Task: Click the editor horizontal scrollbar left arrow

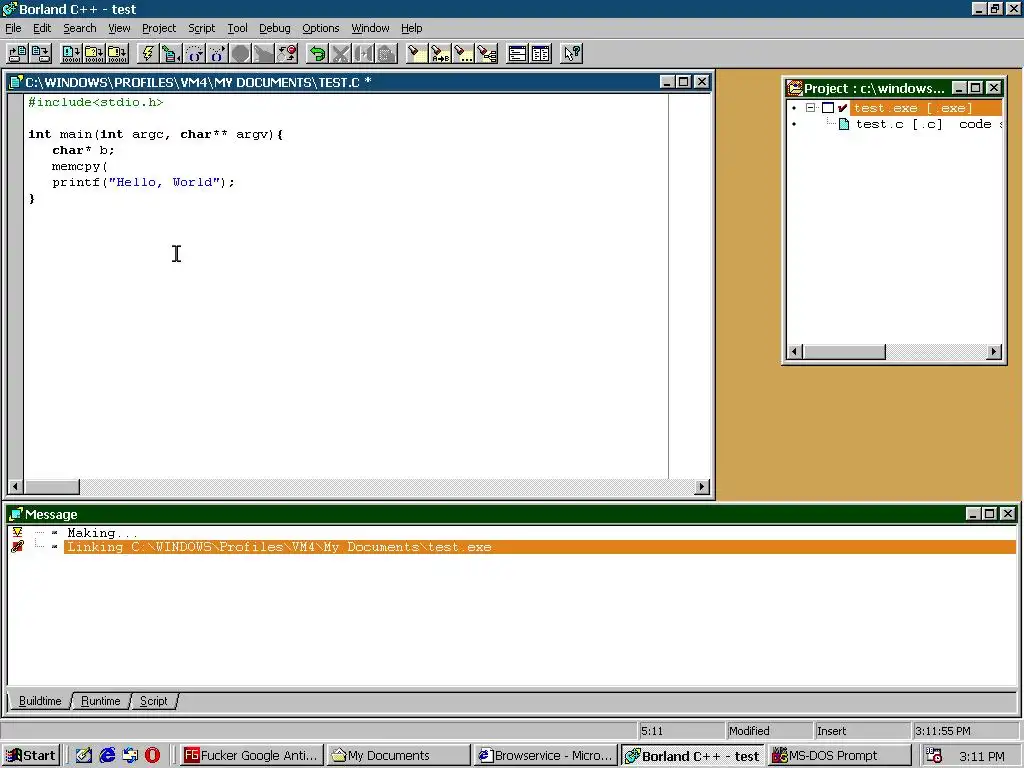Action: 16,487
